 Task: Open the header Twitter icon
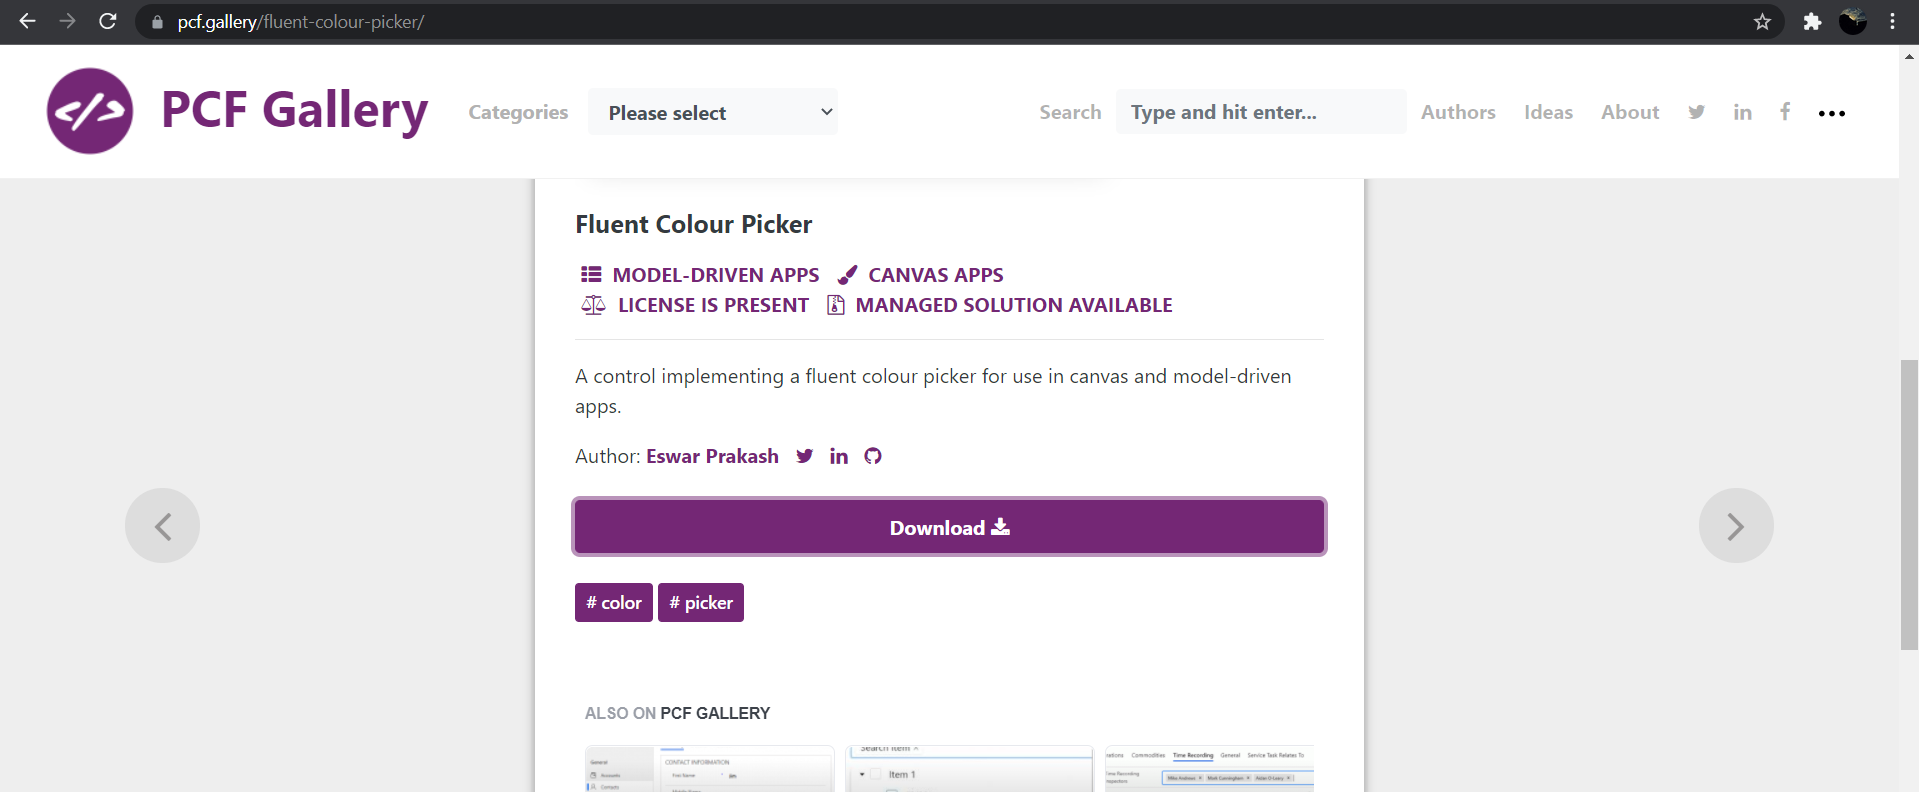[x=1696, y=112]
